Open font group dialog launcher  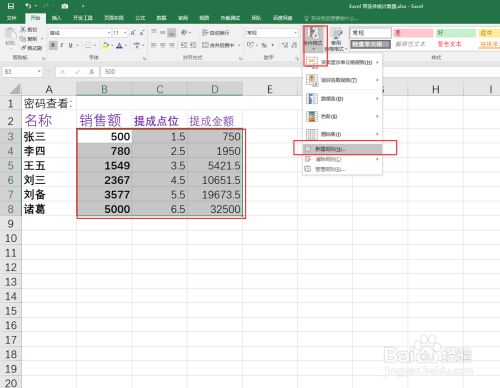(145, 58)
